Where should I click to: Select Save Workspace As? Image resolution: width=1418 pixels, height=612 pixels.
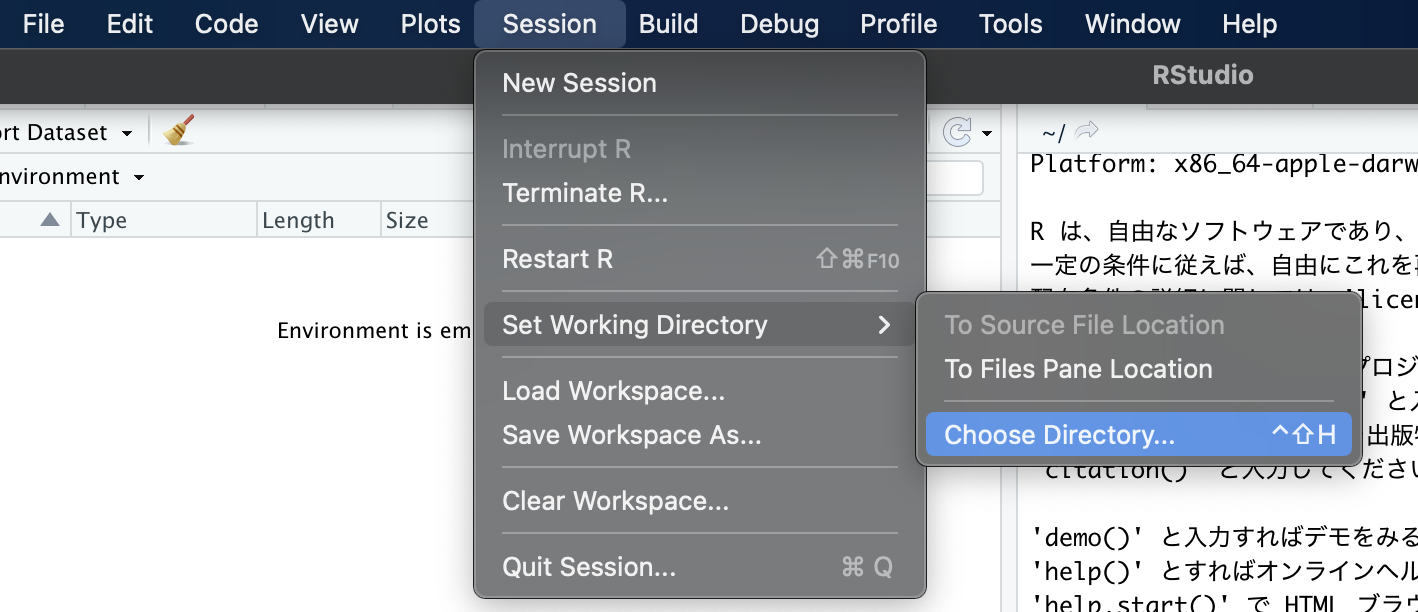click(631, 435)
